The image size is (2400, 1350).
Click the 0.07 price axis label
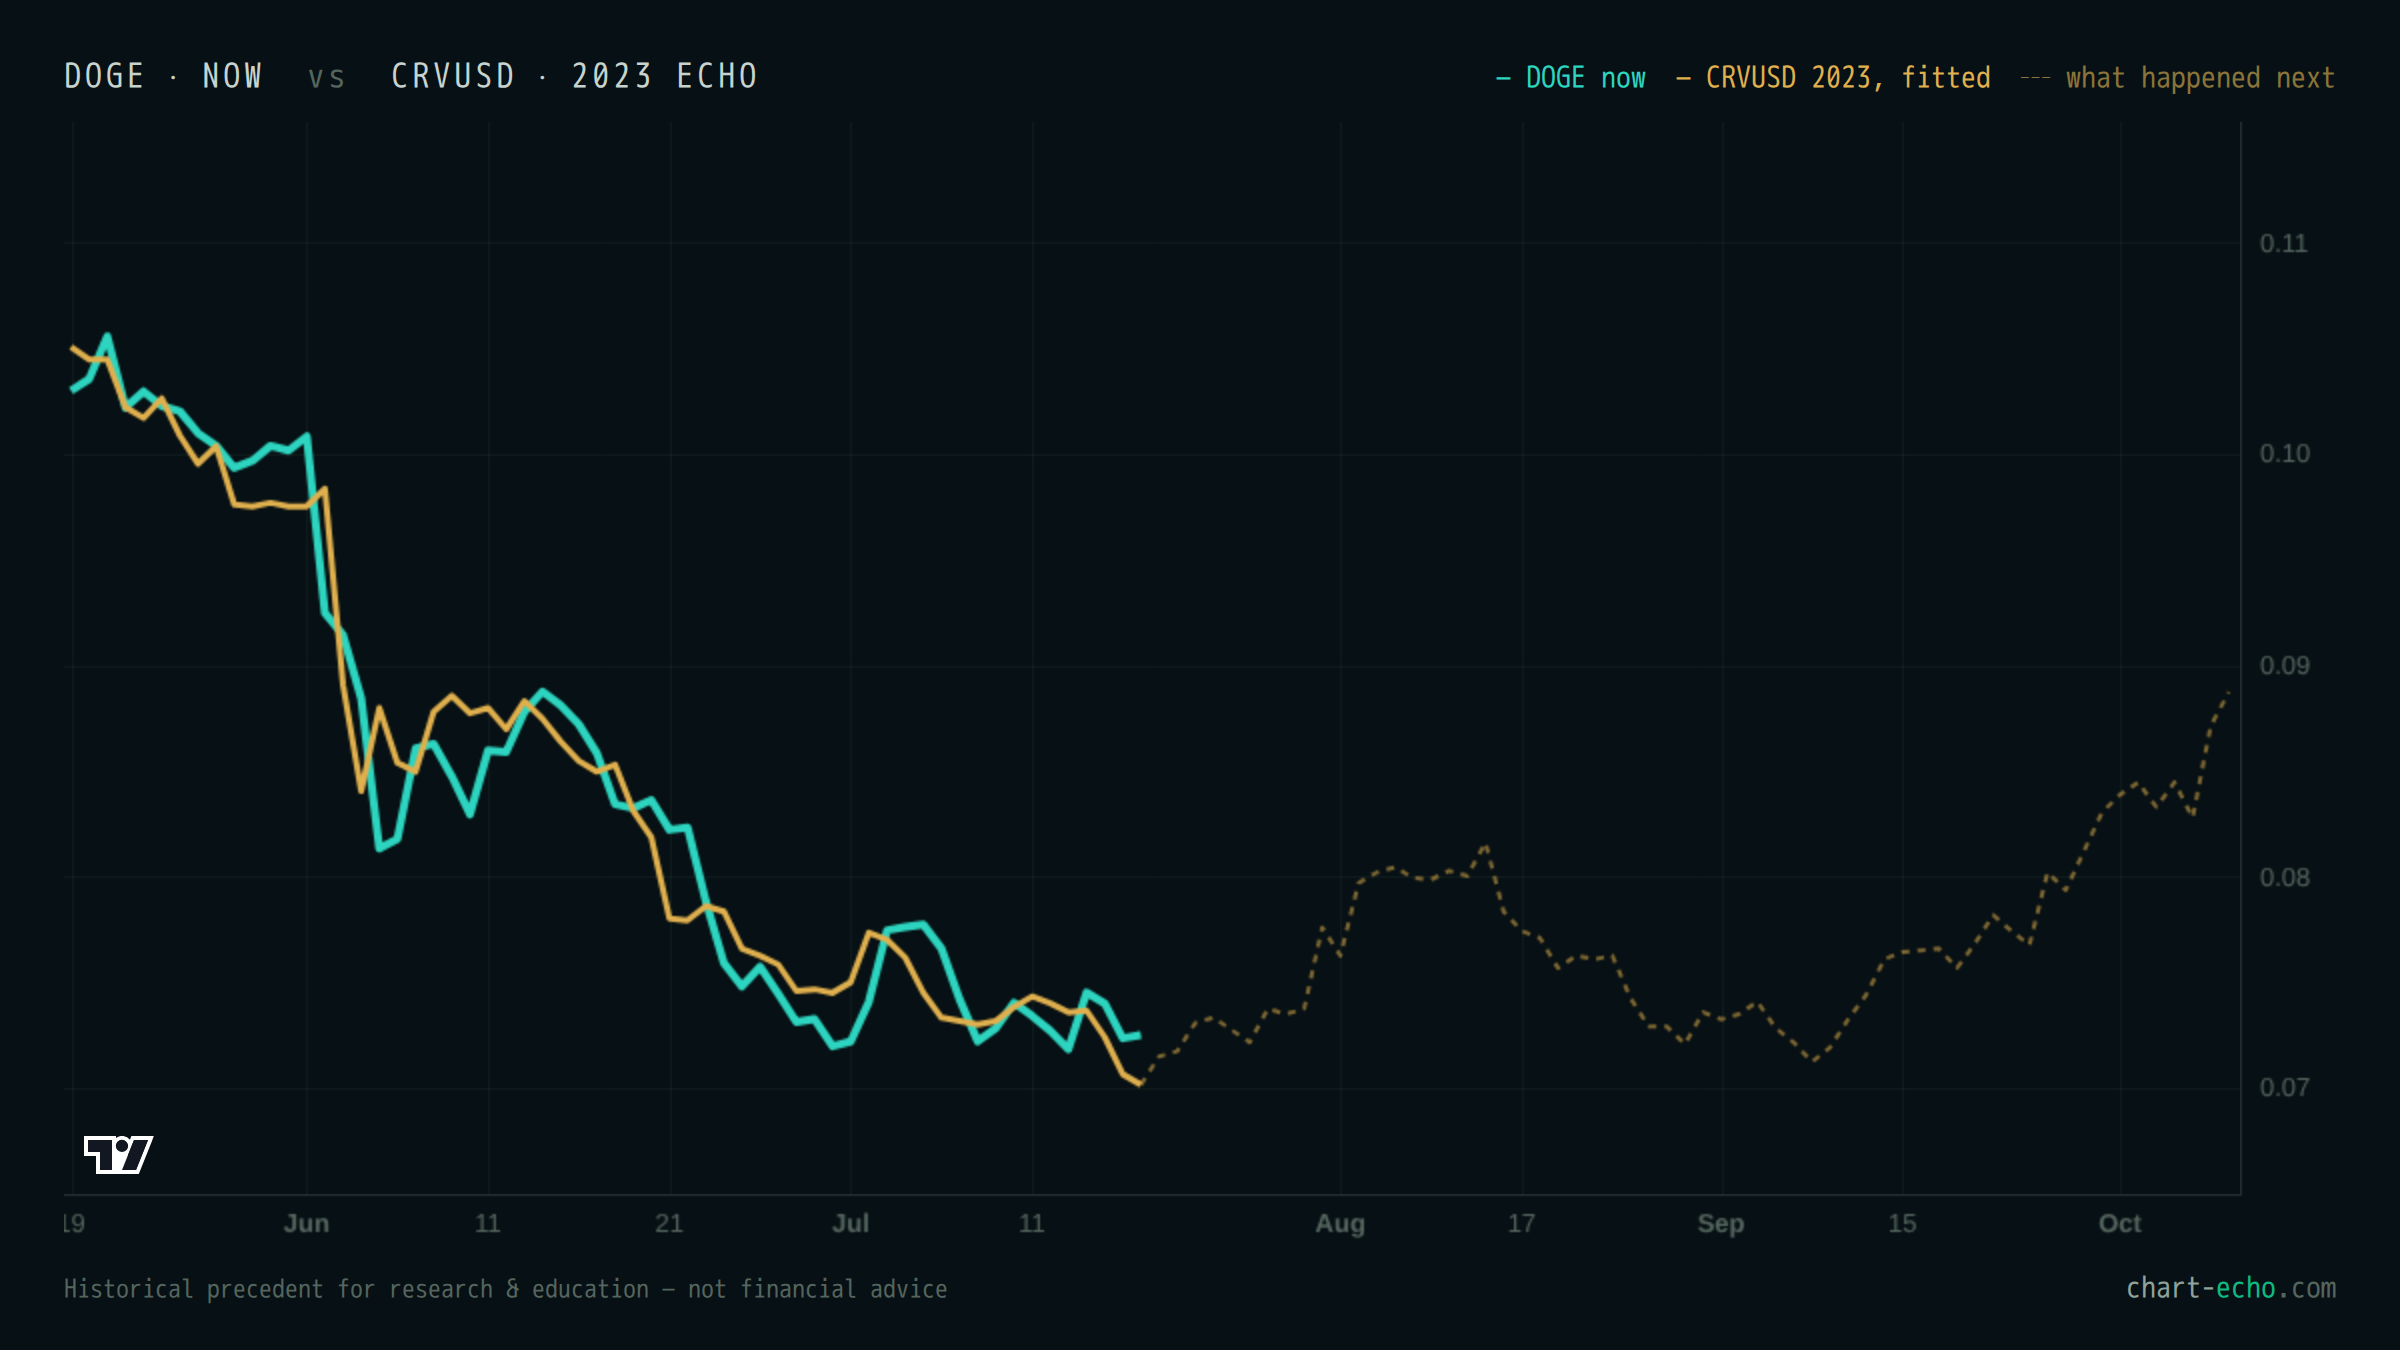2284,1087
